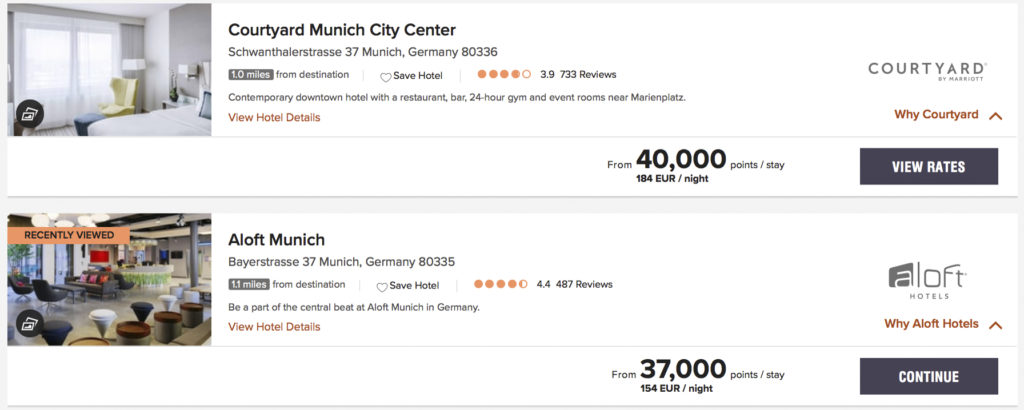
Task: Click Aloft Munich rating circles
Action: click(x=500, y=285)
